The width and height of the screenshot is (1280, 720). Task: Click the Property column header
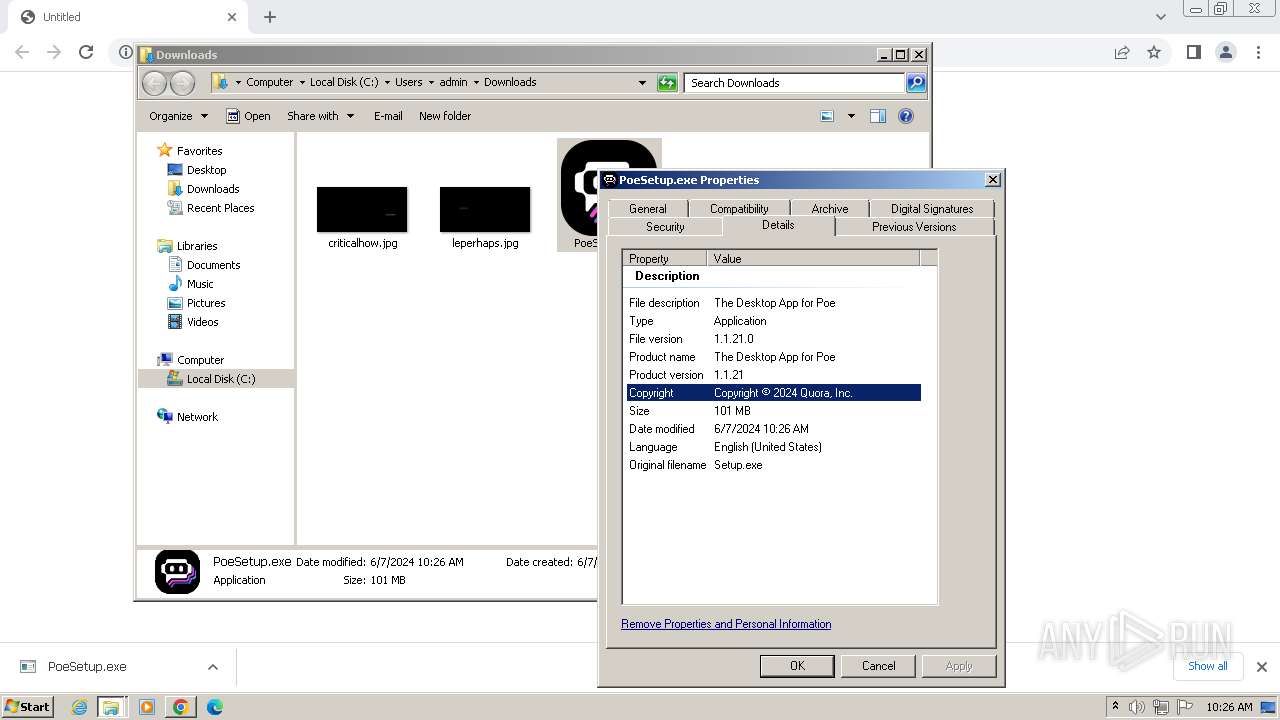(665, 258)
